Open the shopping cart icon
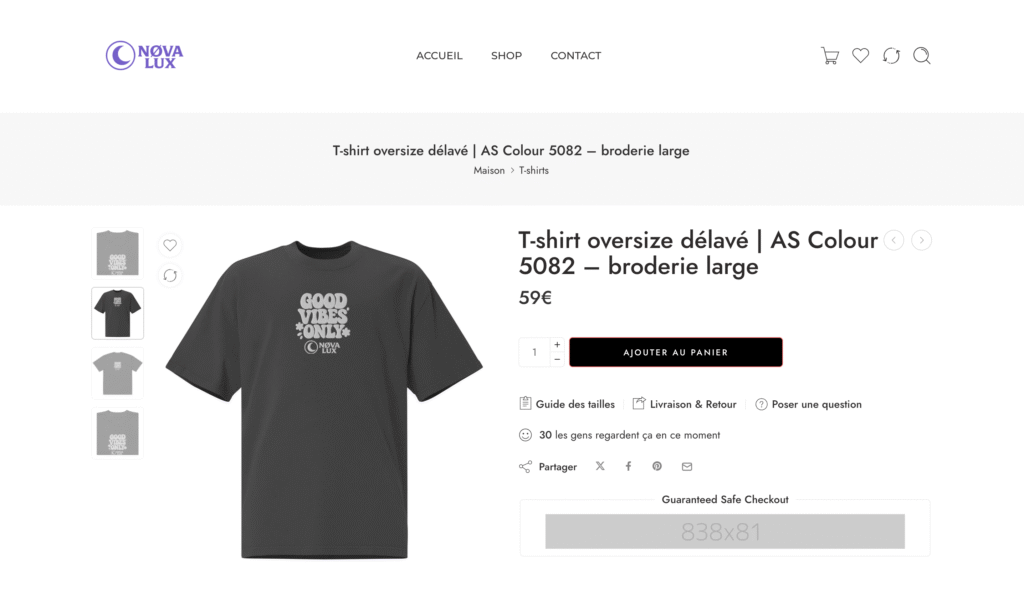The width and height of the screenshot is (1024, 613). pos(829,56)
